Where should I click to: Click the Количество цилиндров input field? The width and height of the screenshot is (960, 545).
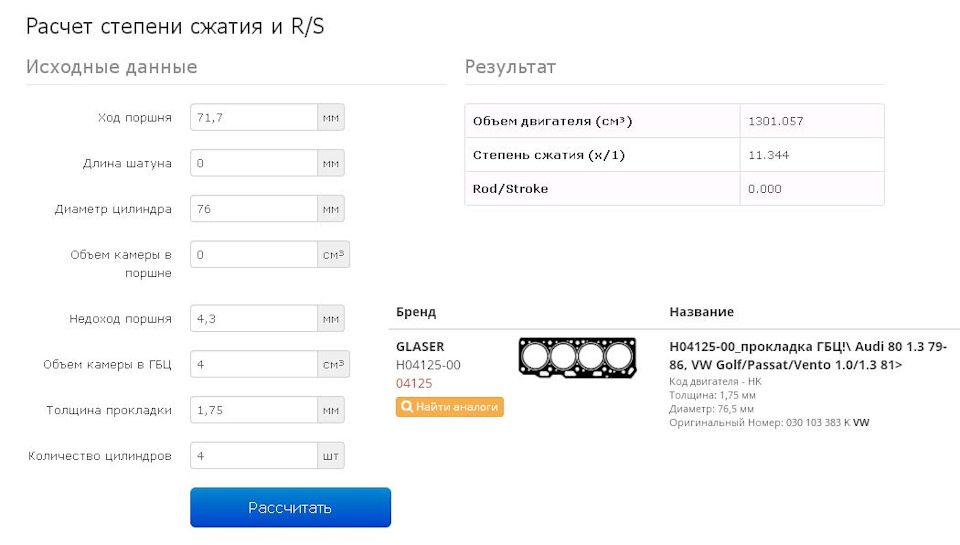pos(254,456)
